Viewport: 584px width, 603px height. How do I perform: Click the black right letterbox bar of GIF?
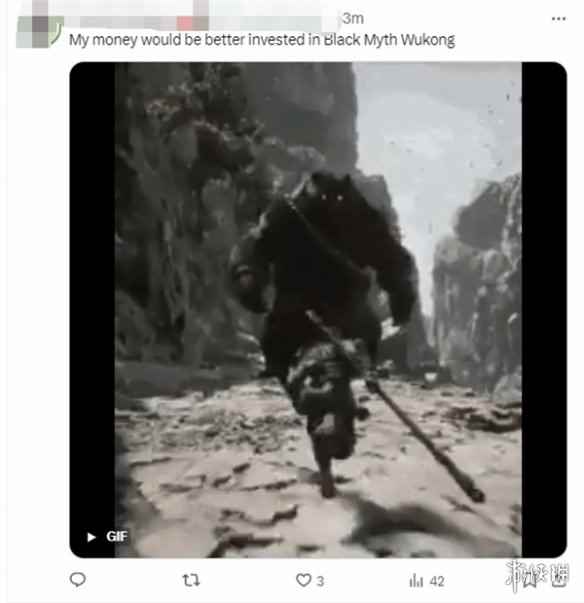click(x=544, y=310)
